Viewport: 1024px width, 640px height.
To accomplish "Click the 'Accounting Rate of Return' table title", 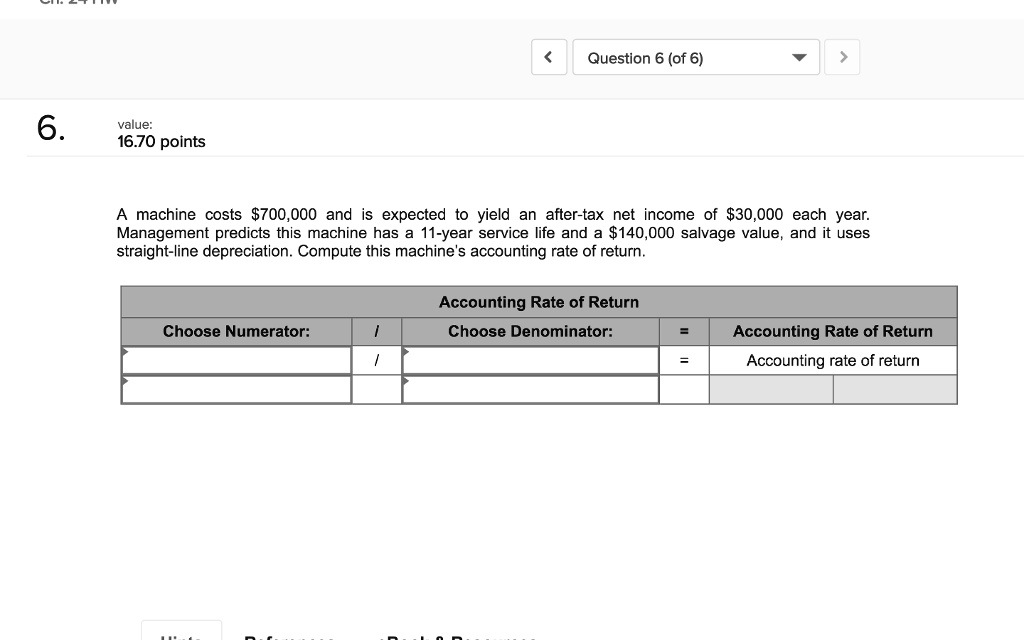I will pyautogui.click(x=539, y=302).
